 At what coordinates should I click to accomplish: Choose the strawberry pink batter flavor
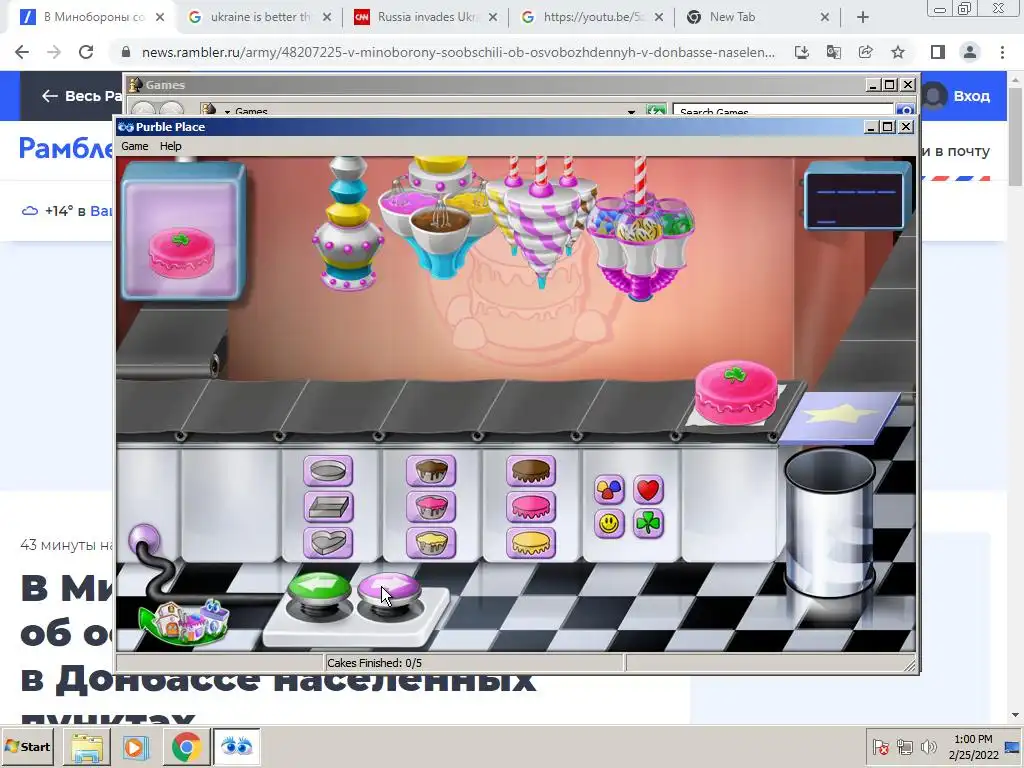[430, 507]
